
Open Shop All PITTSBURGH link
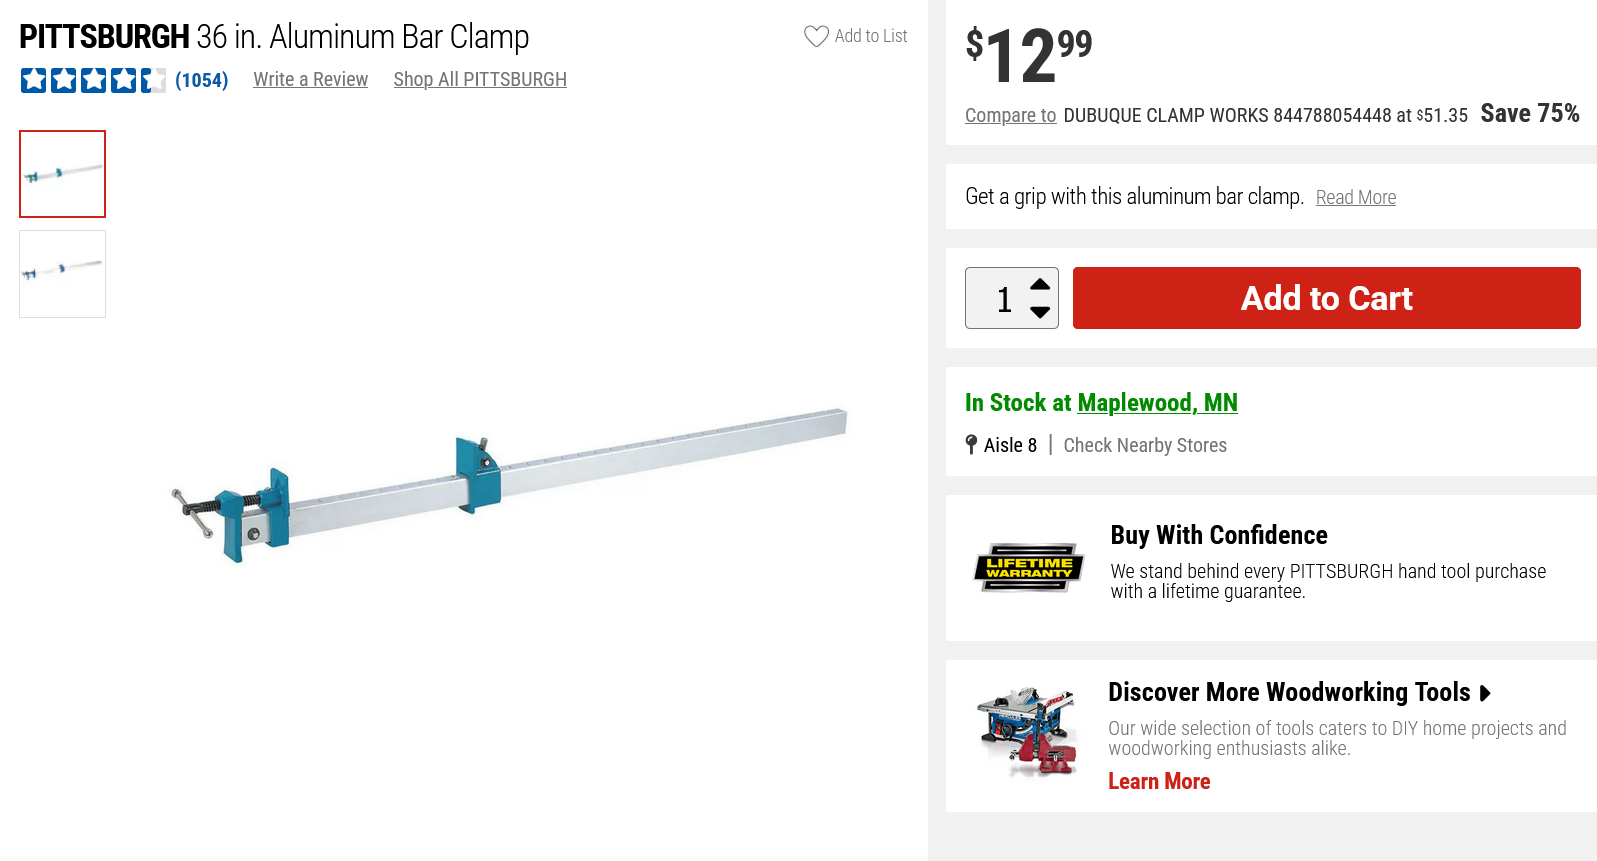click(x=480, y=80)
